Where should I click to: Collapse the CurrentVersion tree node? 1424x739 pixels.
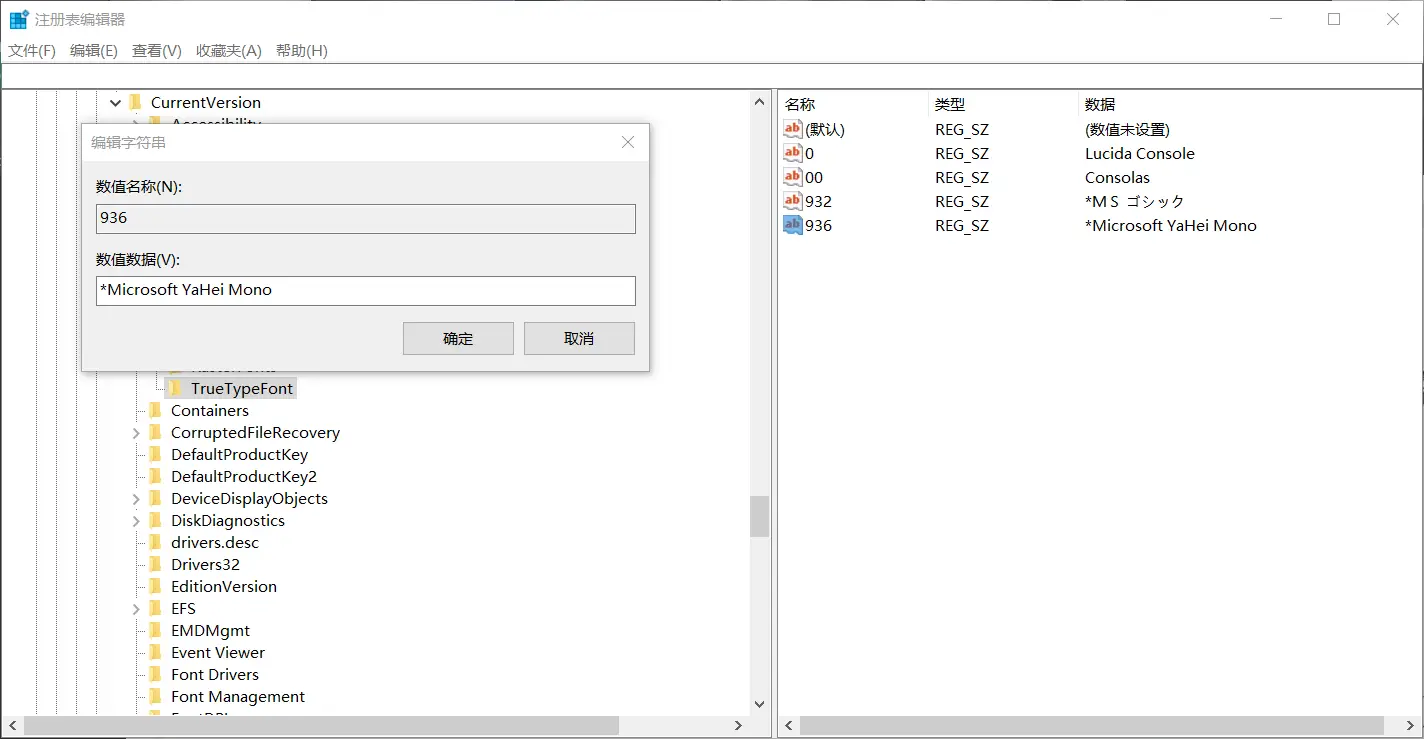(116, 102)
